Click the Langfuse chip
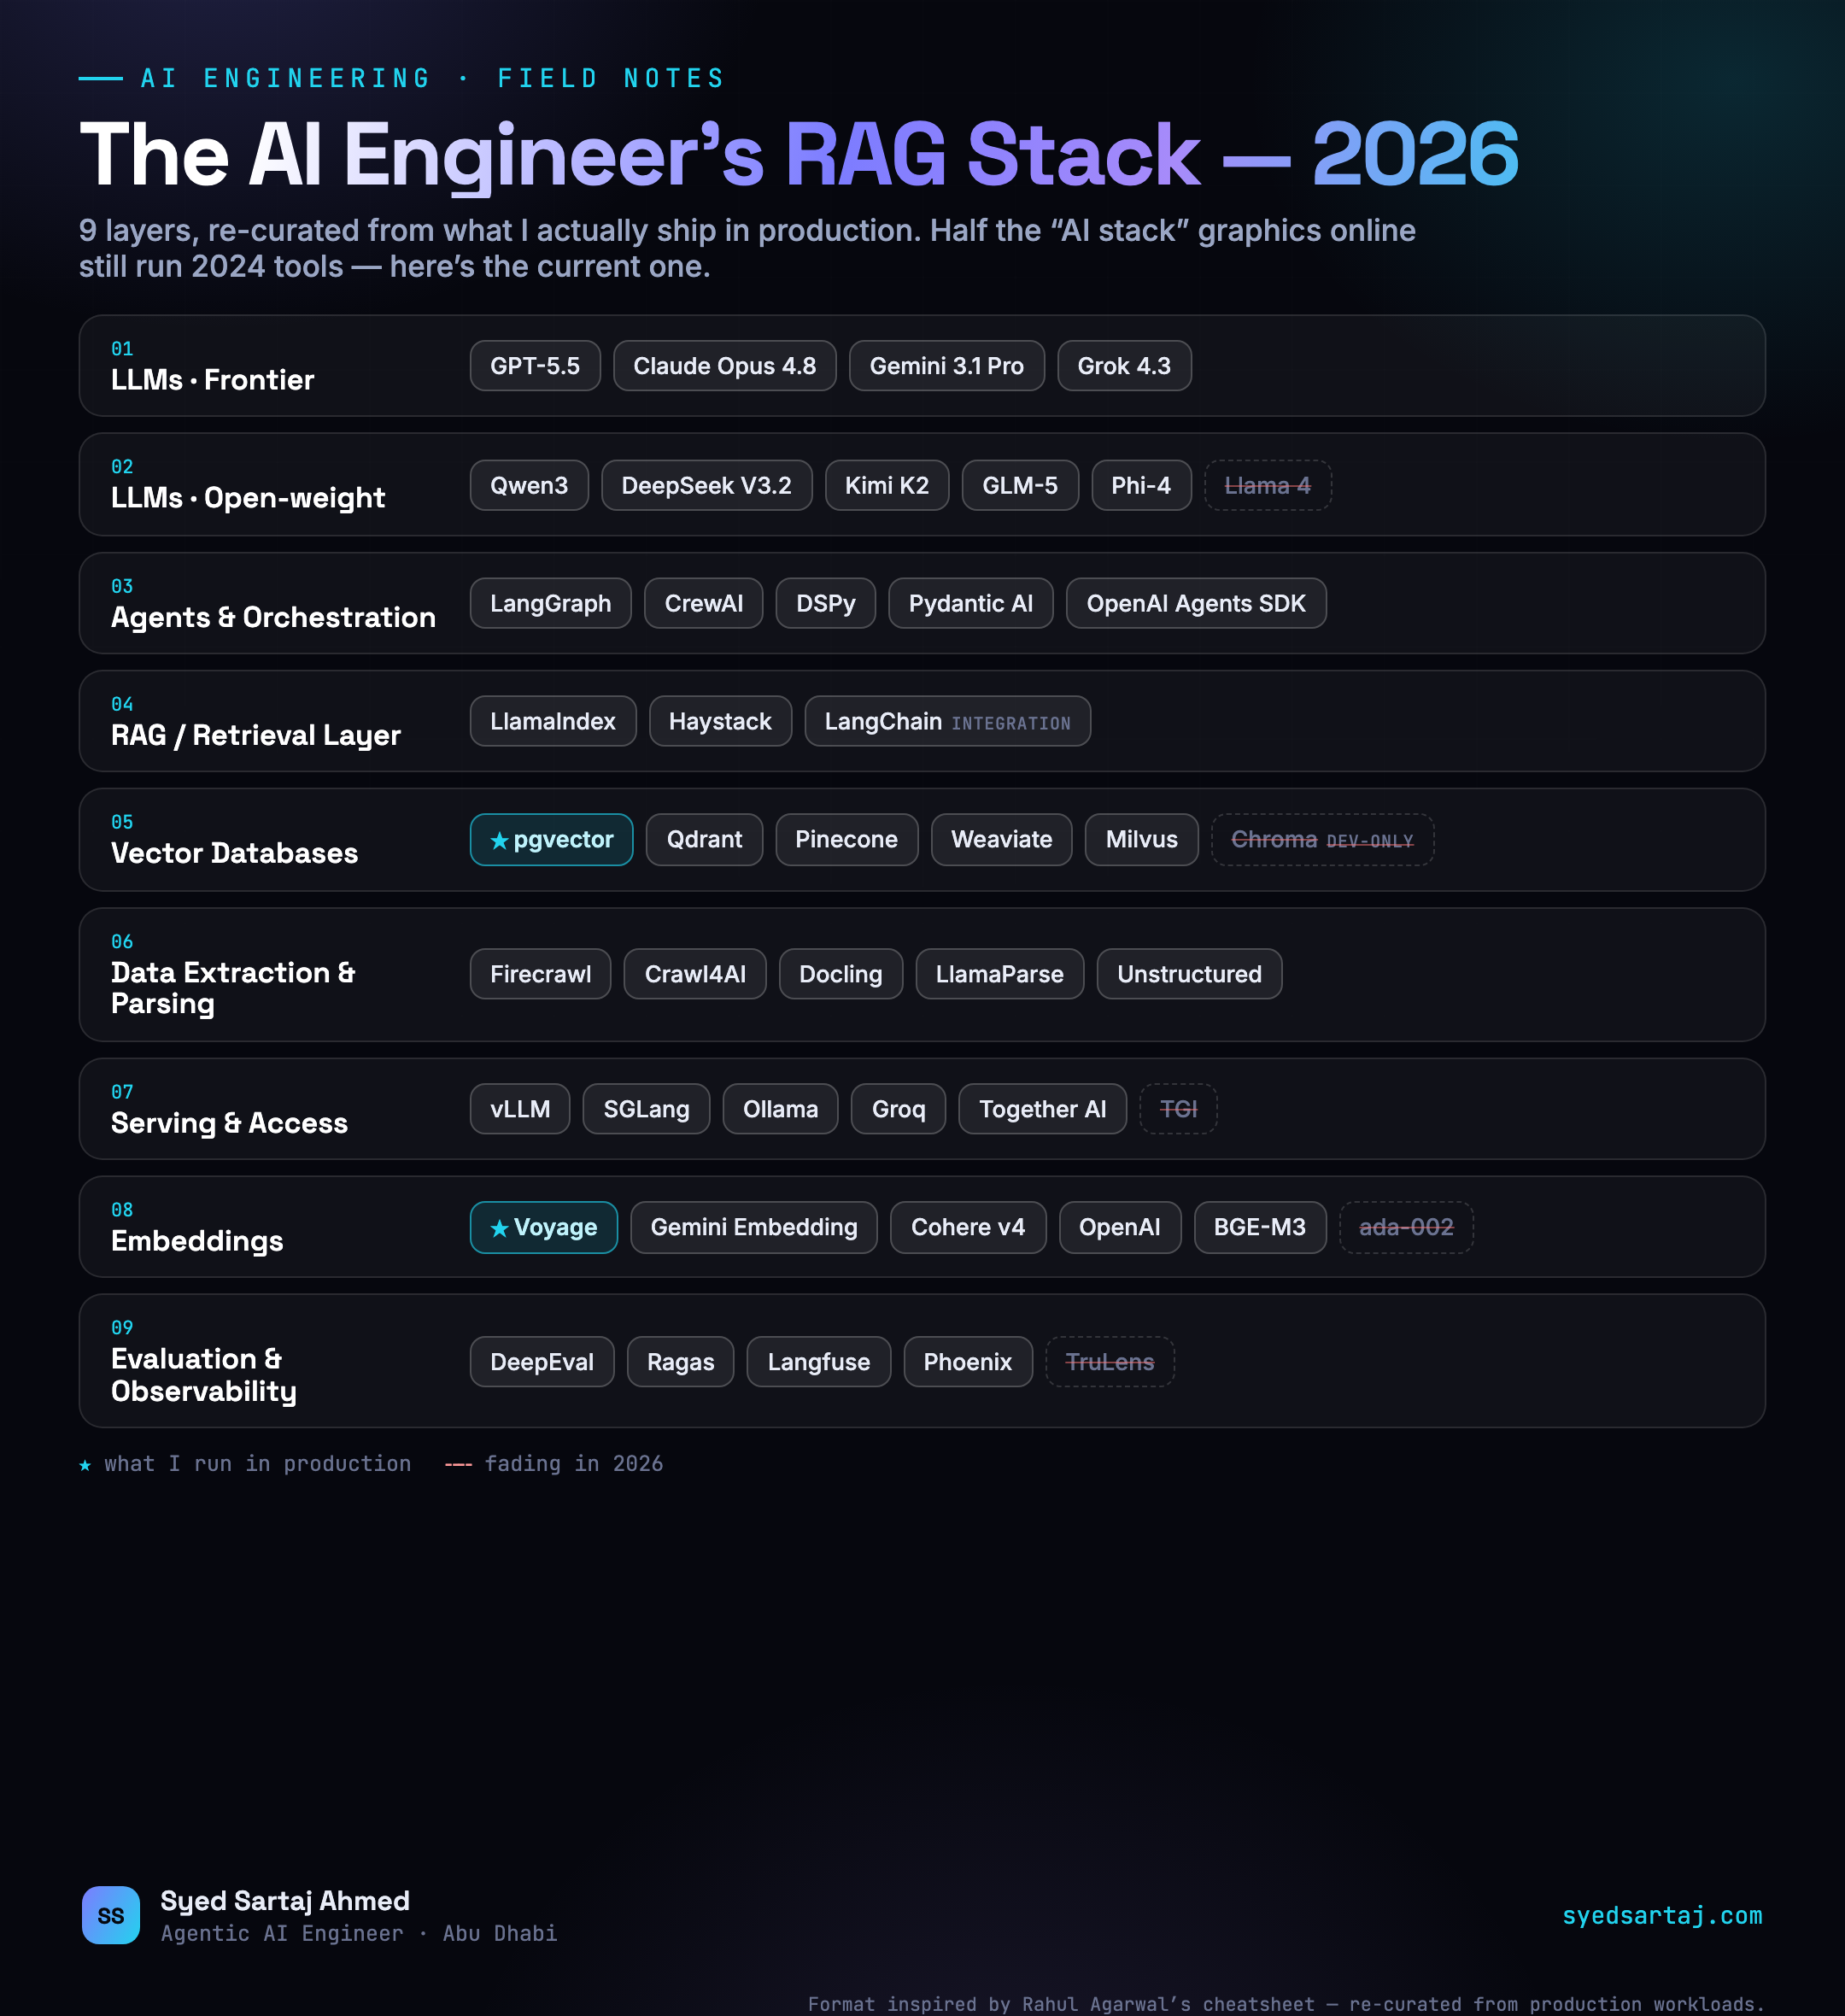Image resolution: width=1845 pixels, height=2016 pixels. click(x=819, y=1362)
